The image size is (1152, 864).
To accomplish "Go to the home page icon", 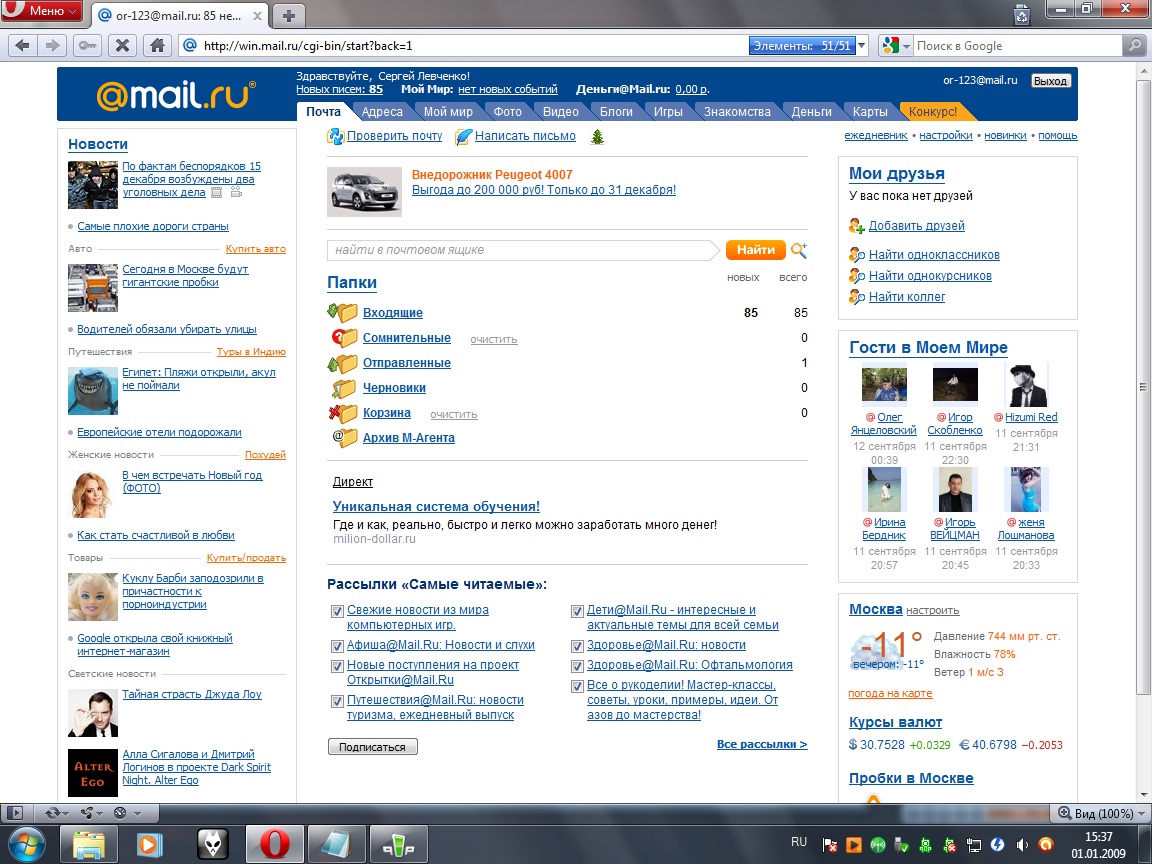I will [x=157, y=46].
